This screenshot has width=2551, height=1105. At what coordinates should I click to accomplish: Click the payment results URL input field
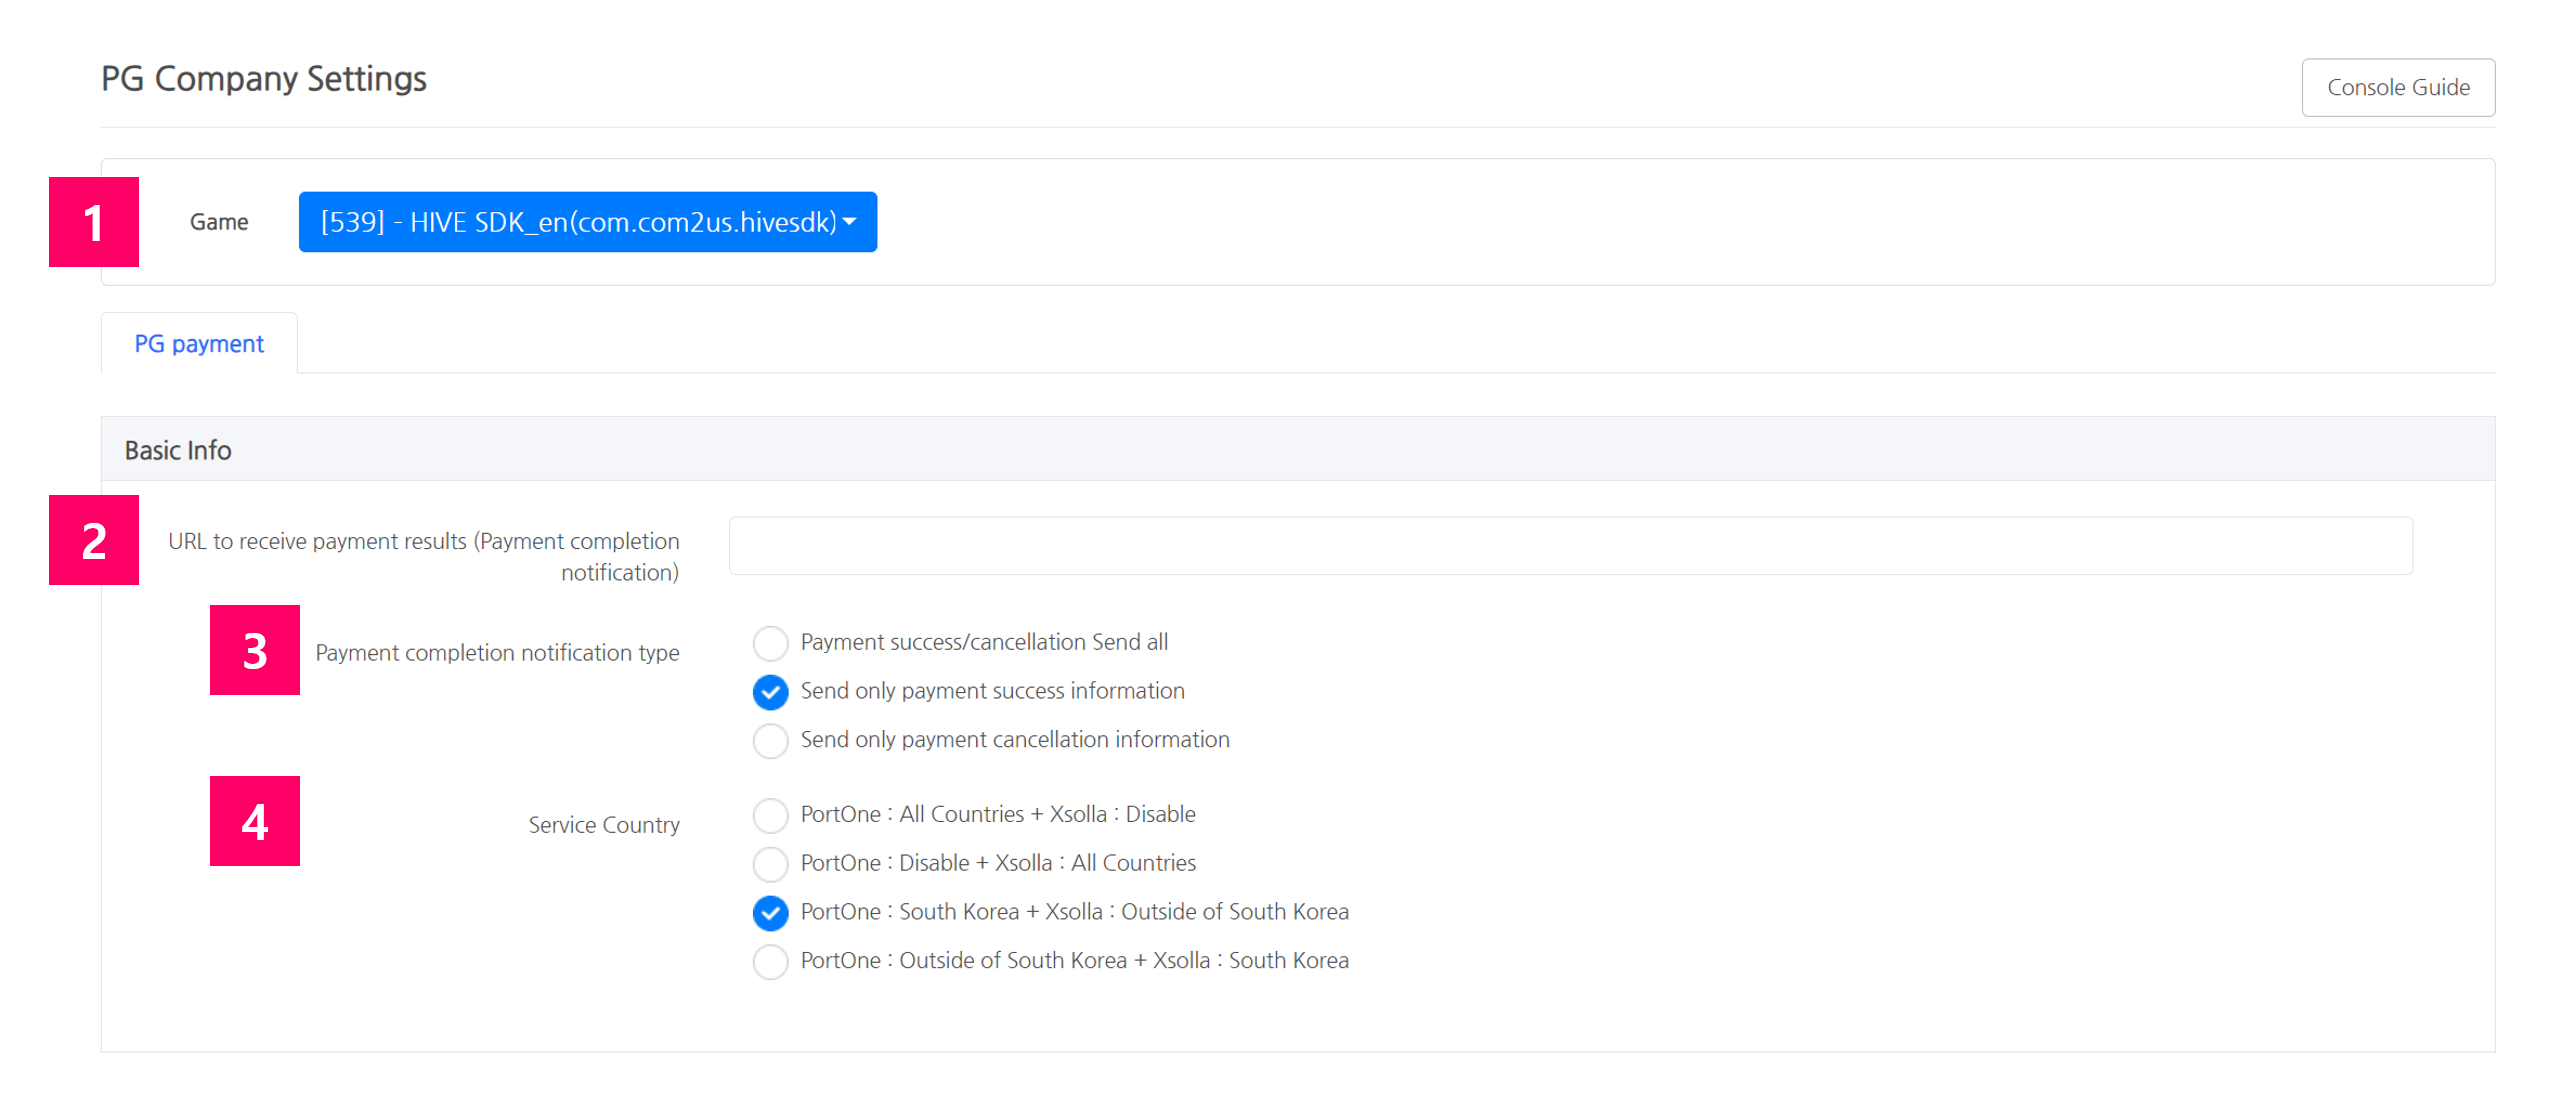pyautogui.click(x=1570, y=545)
